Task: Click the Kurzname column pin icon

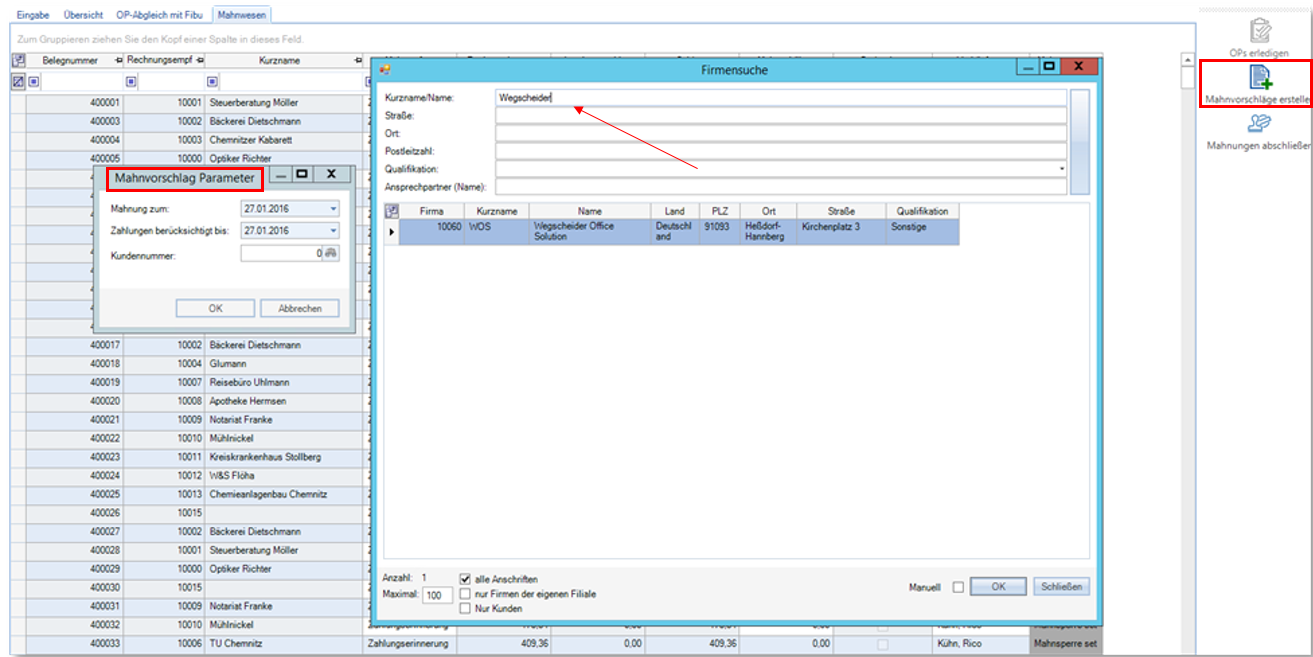Action: [x=357, y=61]
